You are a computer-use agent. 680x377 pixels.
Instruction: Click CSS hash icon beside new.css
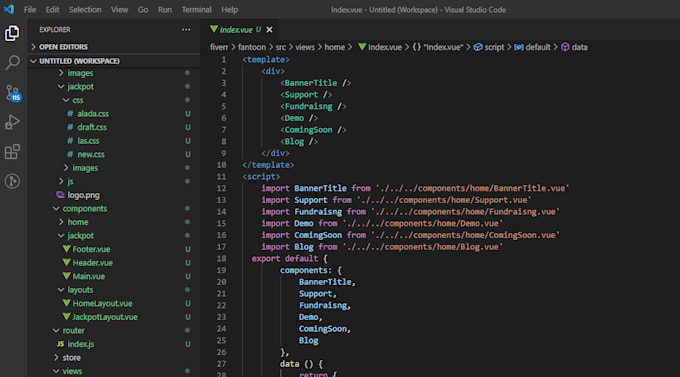click(70, 154)
